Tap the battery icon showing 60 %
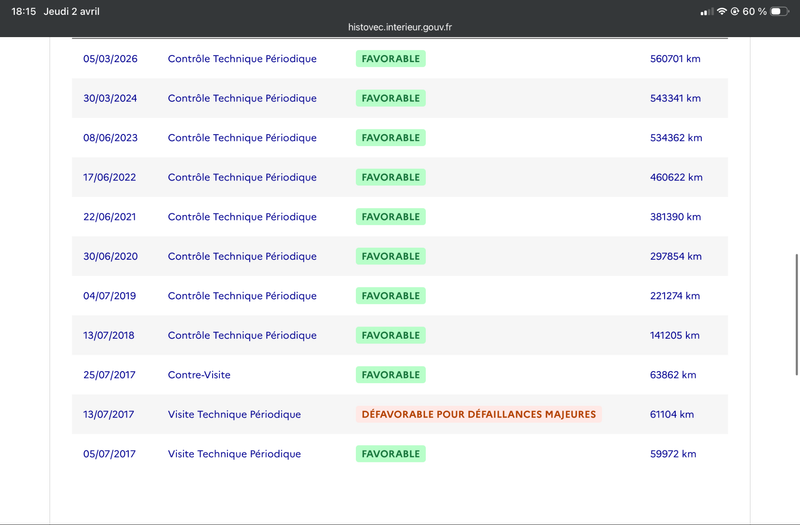This screenshot has height=525, width=800. [x=781, y=11]
